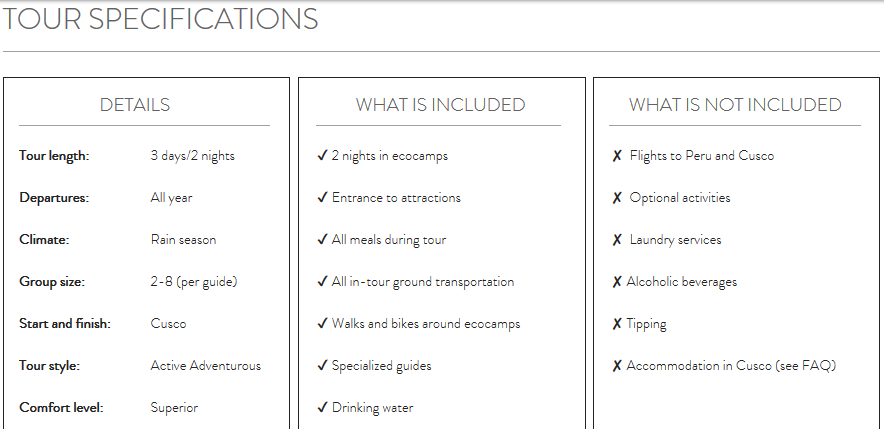Viewport: 884px width, 429px height.
Task: Click the Accommodation in Cusco (see FAQ) text
Action: click(x=731, y=366)
